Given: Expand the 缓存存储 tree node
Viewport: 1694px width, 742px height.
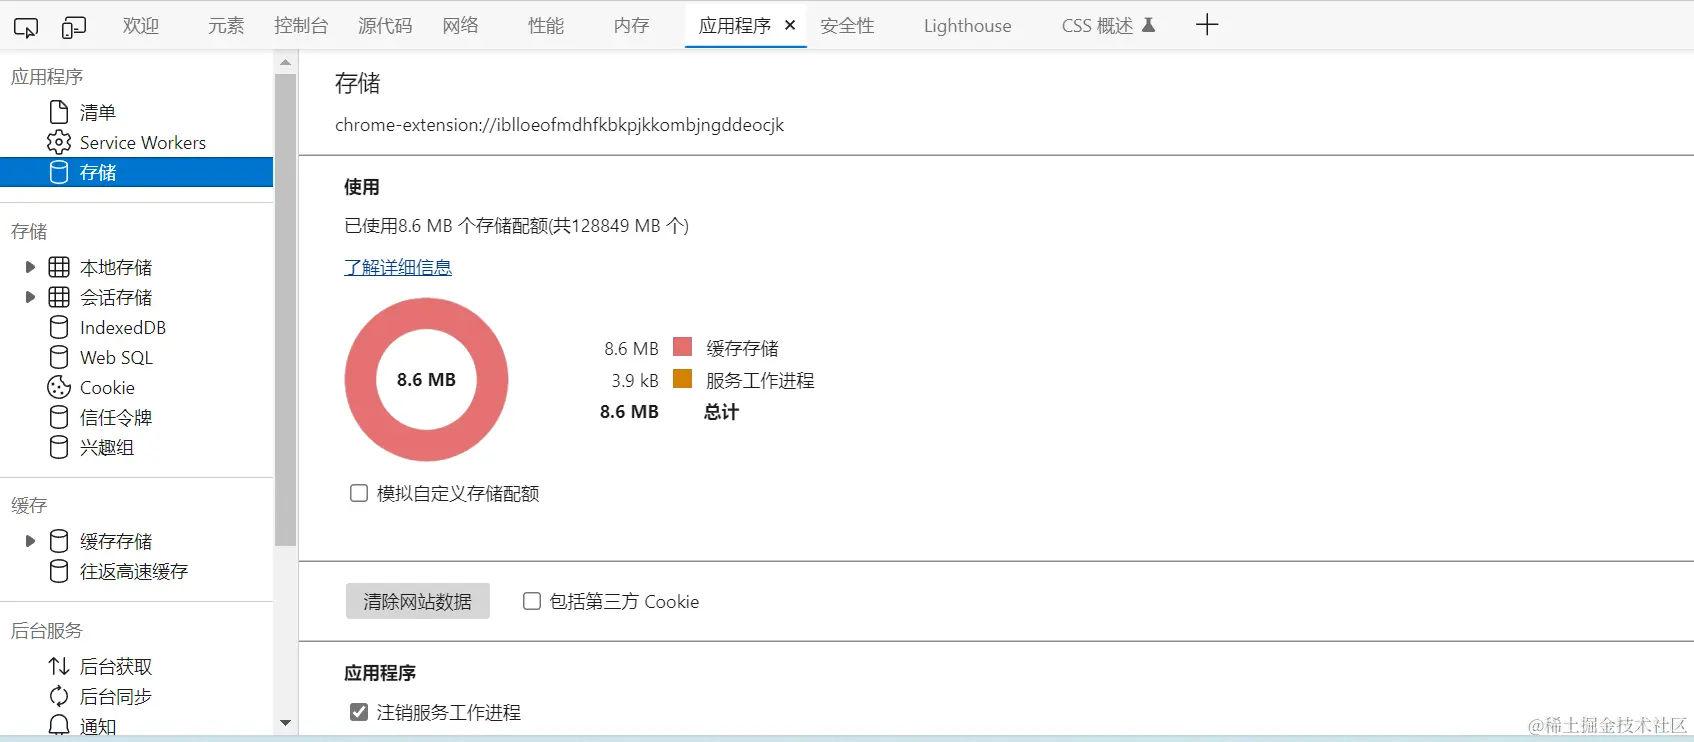Looking at the screenshot, I should point(30,541).
